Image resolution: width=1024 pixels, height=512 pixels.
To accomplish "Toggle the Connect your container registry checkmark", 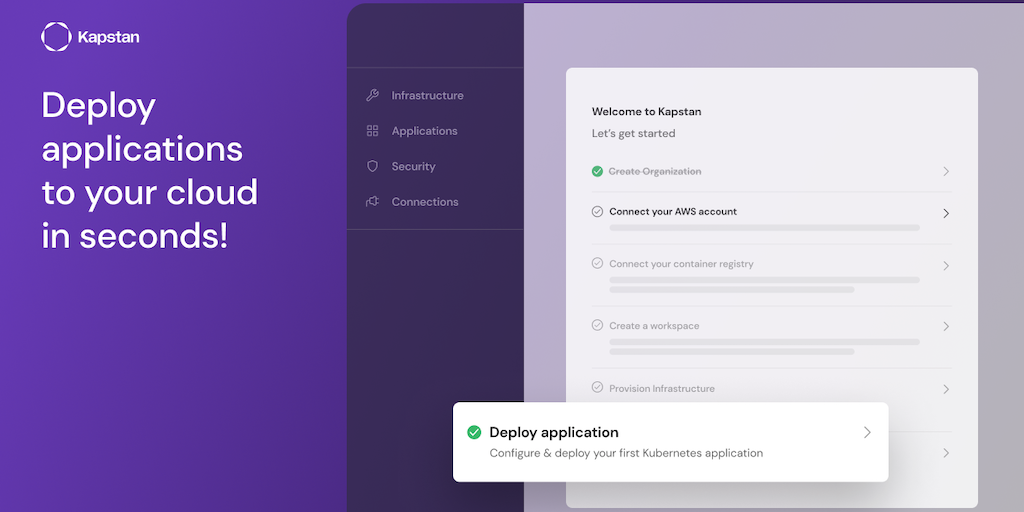I will [597, 264].
